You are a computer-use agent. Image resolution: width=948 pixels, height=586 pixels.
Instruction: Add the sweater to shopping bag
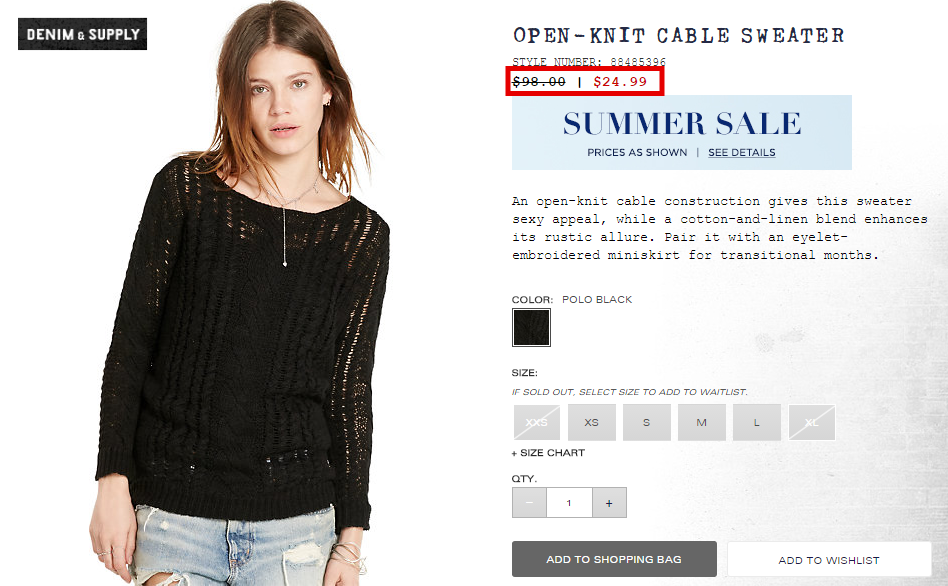pyautogui.click(x=614, y=559)
